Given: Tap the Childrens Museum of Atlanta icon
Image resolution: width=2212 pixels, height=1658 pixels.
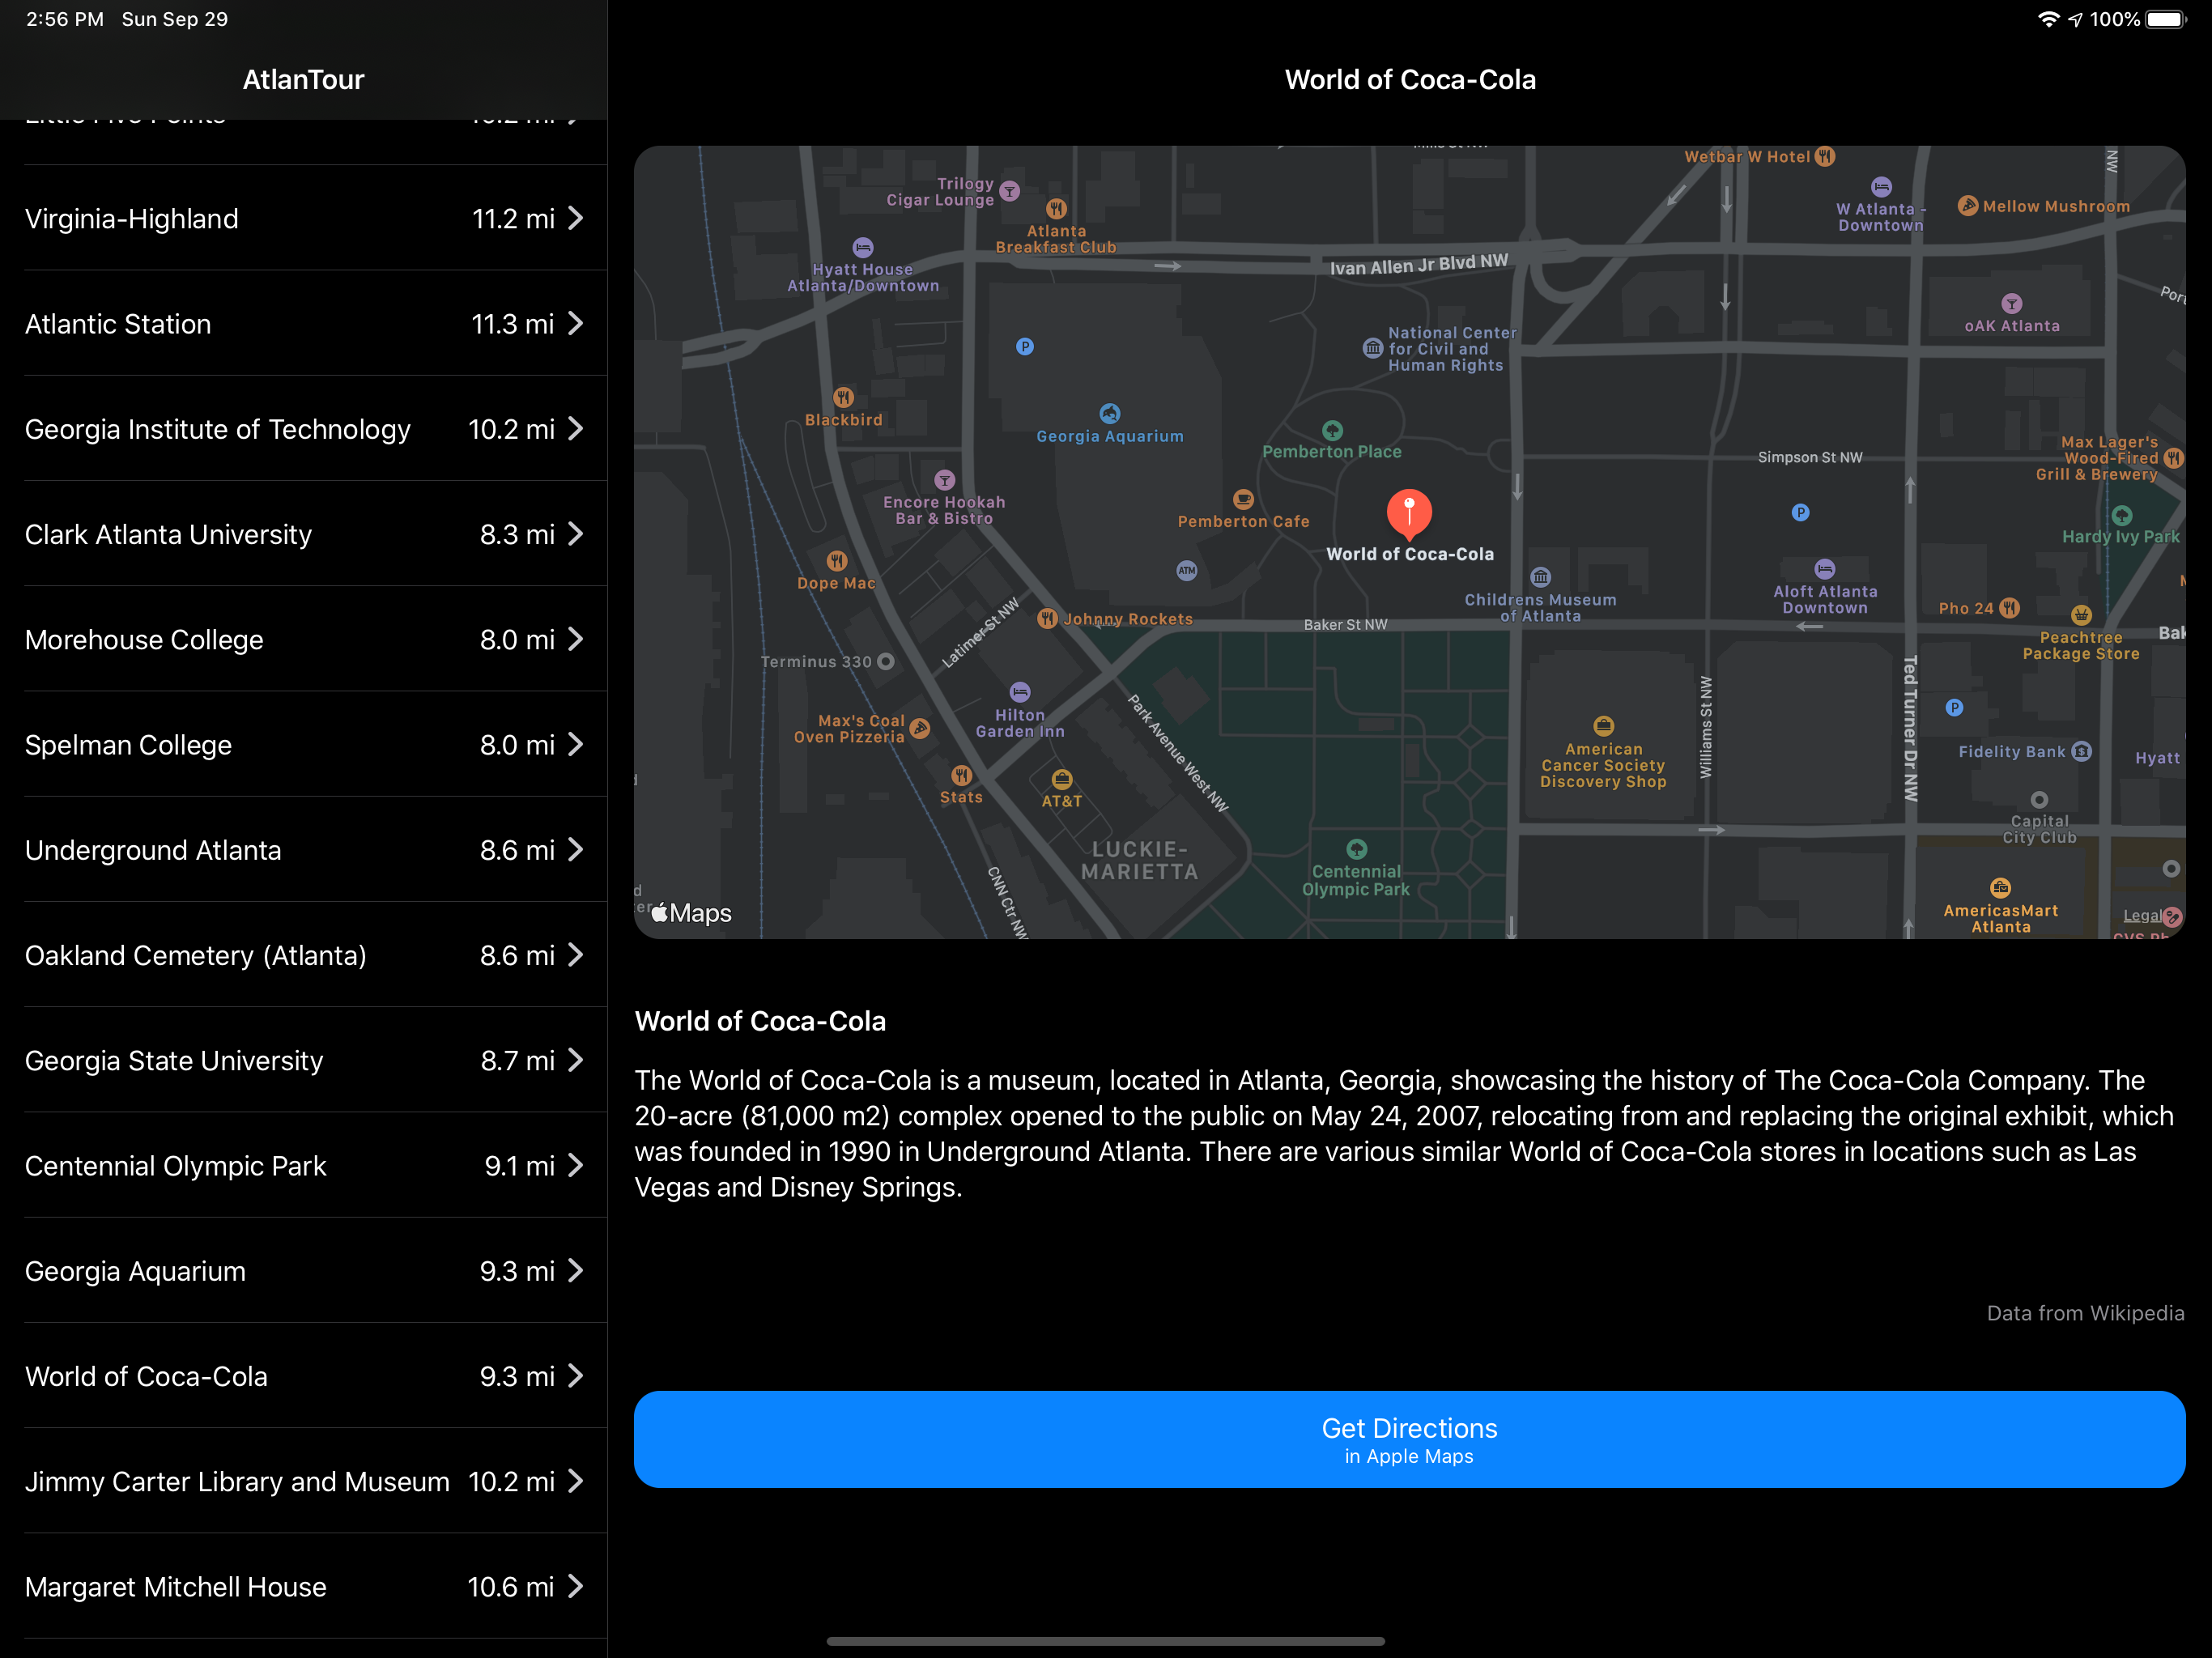Looking at the screenshot, I should (1541, 577).
